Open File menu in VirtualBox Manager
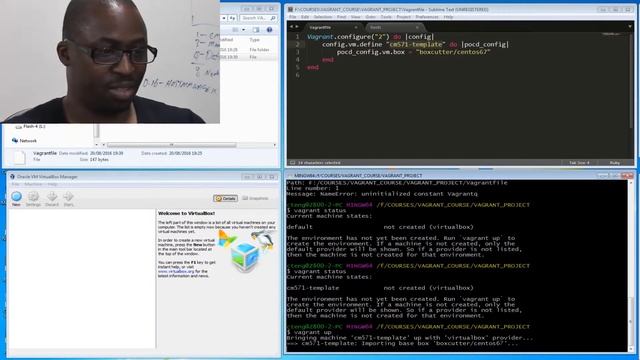This screenshot has height=360, width=640. [x=15, y=184]
